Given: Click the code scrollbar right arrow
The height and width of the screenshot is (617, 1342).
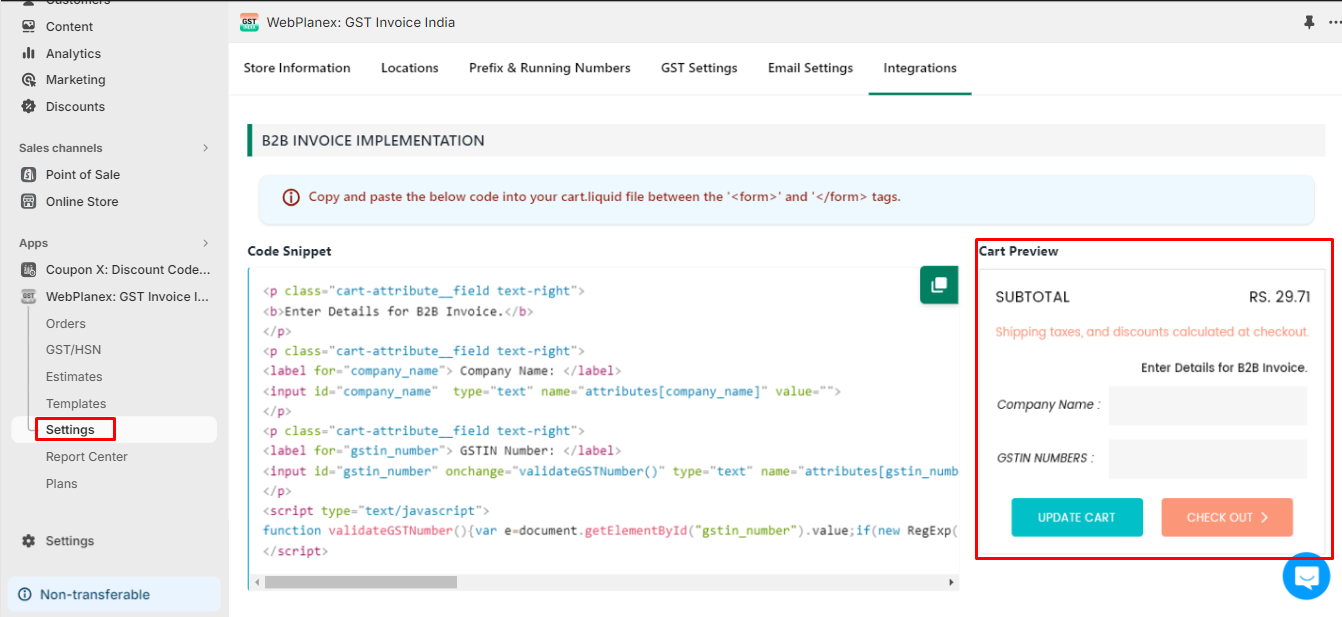Looking at the screenshot, I should [951, 582].
